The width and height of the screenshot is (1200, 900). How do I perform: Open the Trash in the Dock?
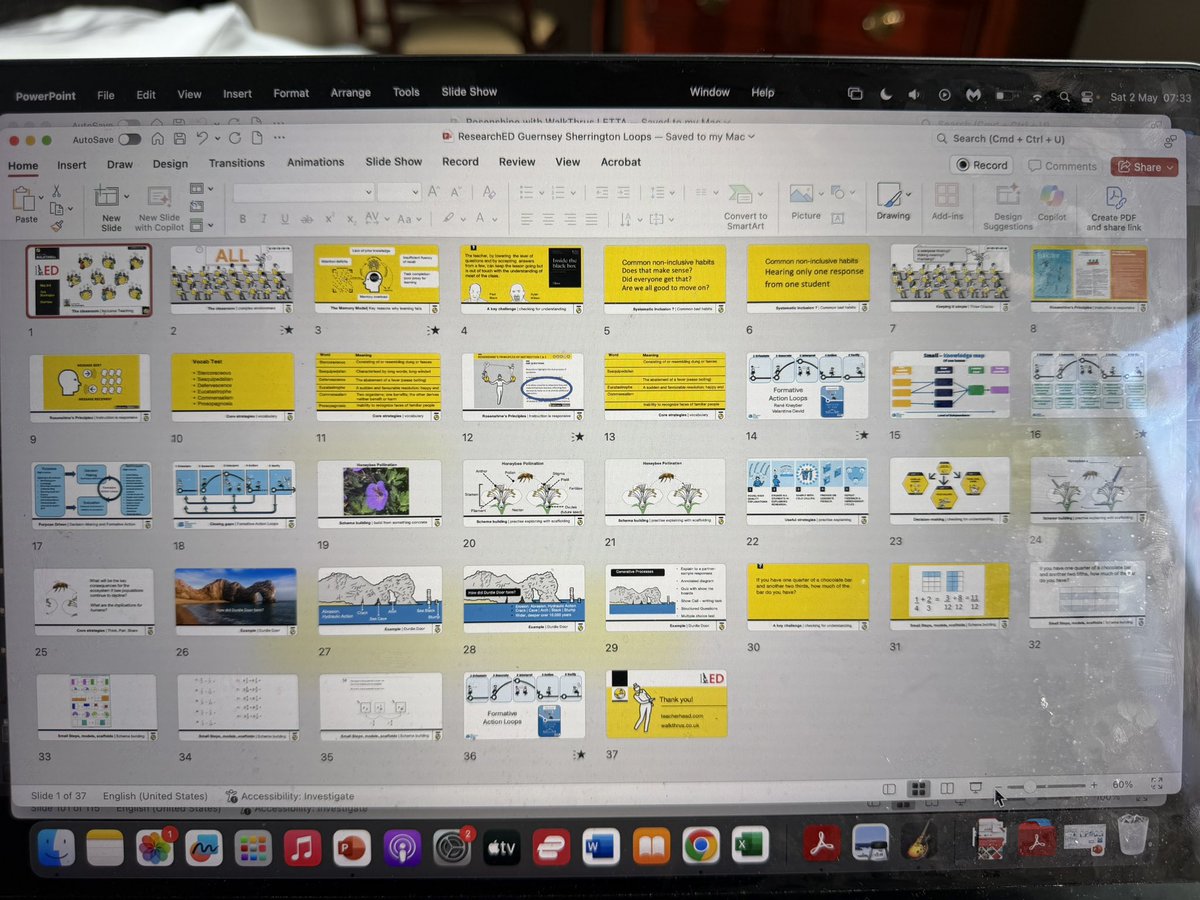[x=1133, y=836]
